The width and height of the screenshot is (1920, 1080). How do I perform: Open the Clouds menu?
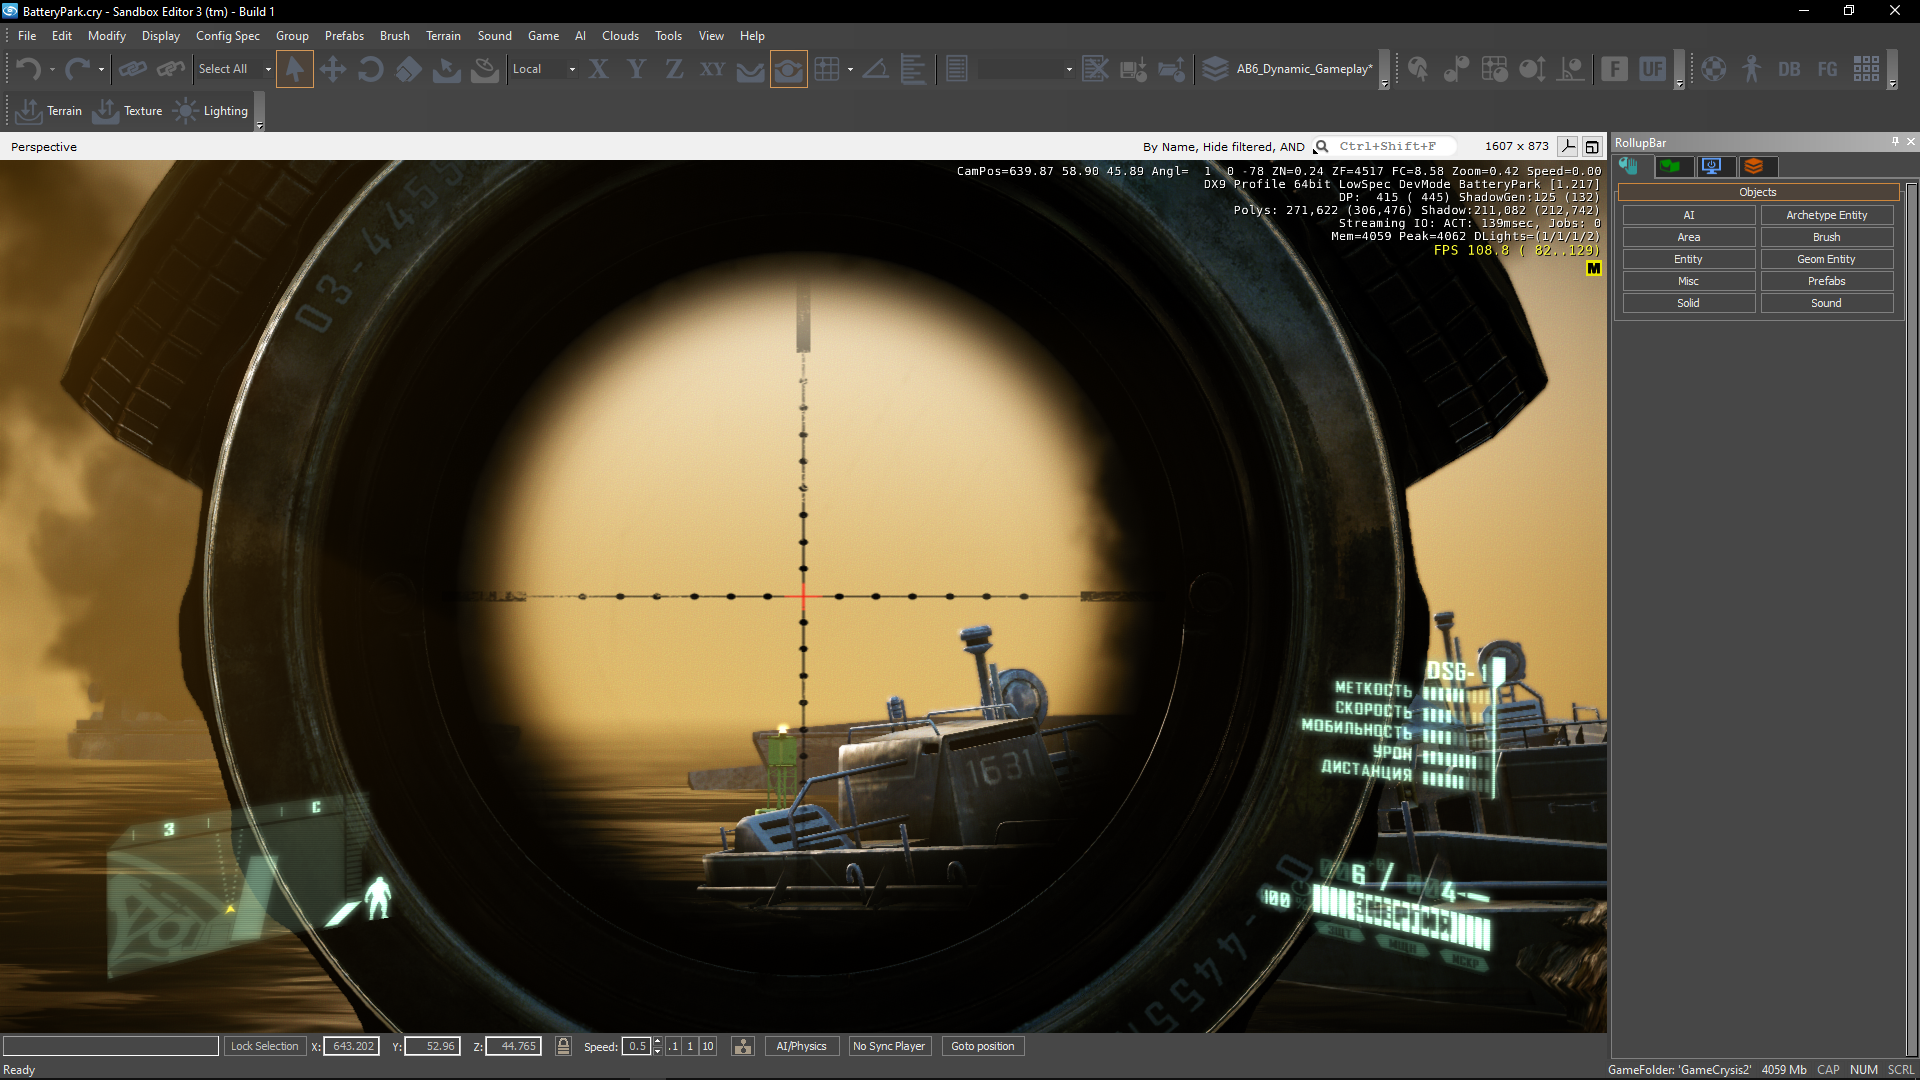tap(620, 36)
